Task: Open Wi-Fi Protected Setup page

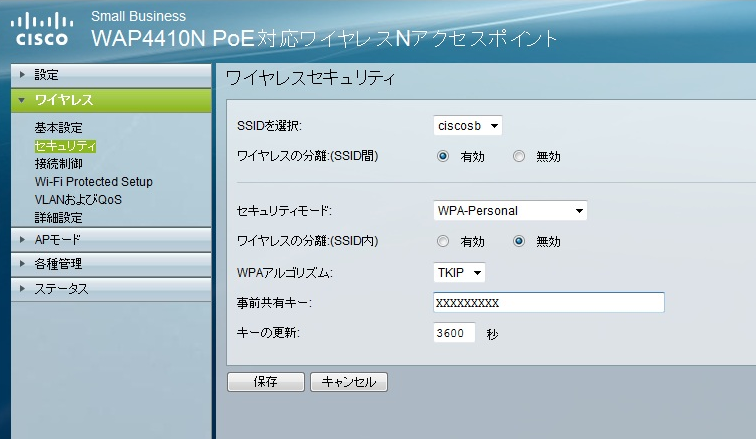Action: click(x=94, y=182)
